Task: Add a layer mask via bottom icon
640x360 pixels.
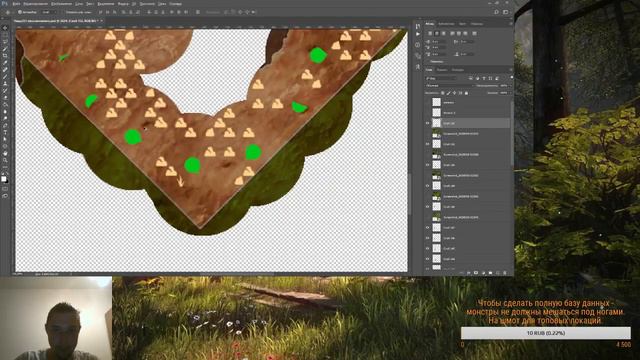Action: click(476, 273)
